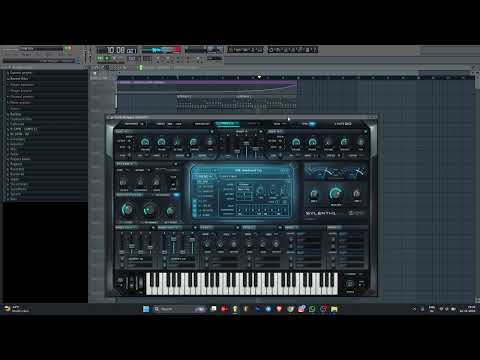The width and height of the screenshot is (480, 360).
Task: Open Projects folder in browser
Action: tap(16, 164)
